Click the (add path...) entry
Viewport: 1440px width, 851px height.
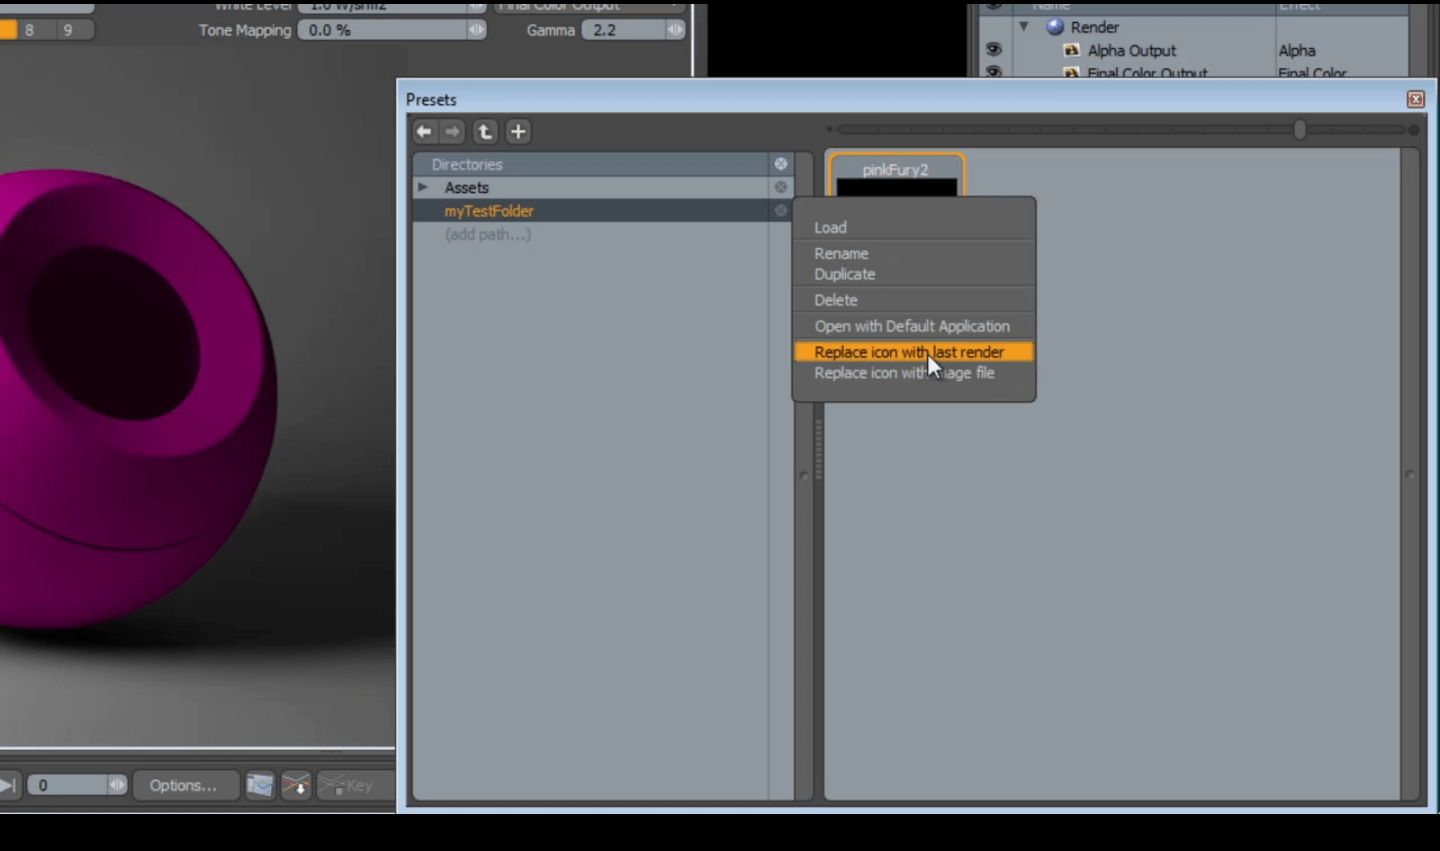tap(488, 234)
